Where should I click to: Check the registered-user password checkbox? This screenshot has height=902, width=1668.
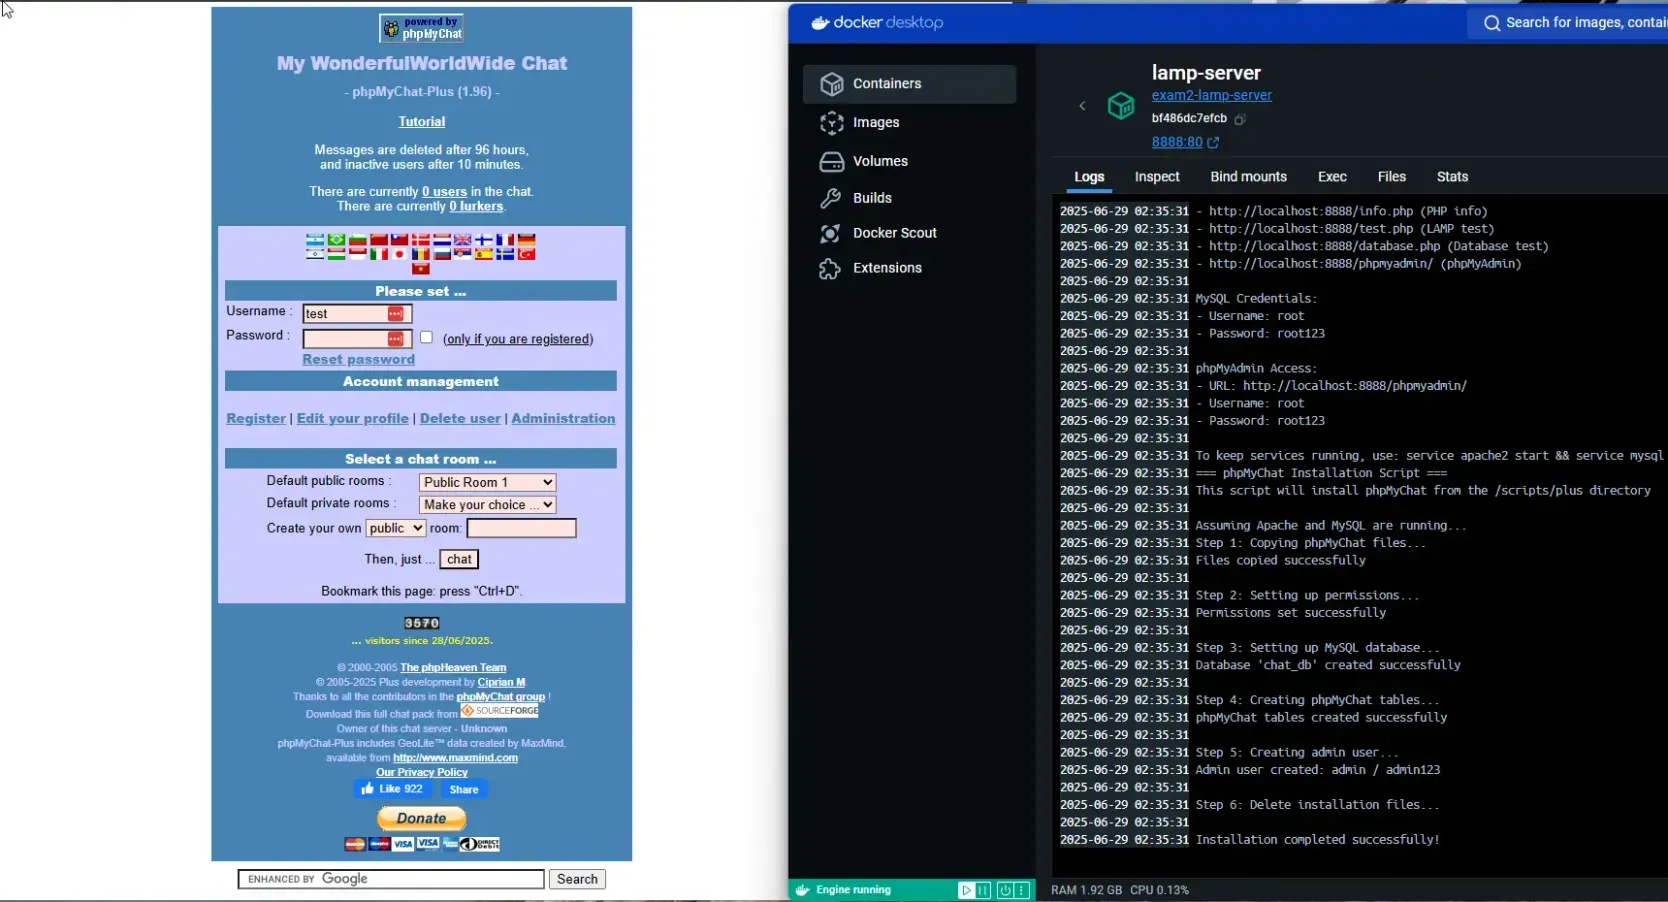[x=425, y=337]
